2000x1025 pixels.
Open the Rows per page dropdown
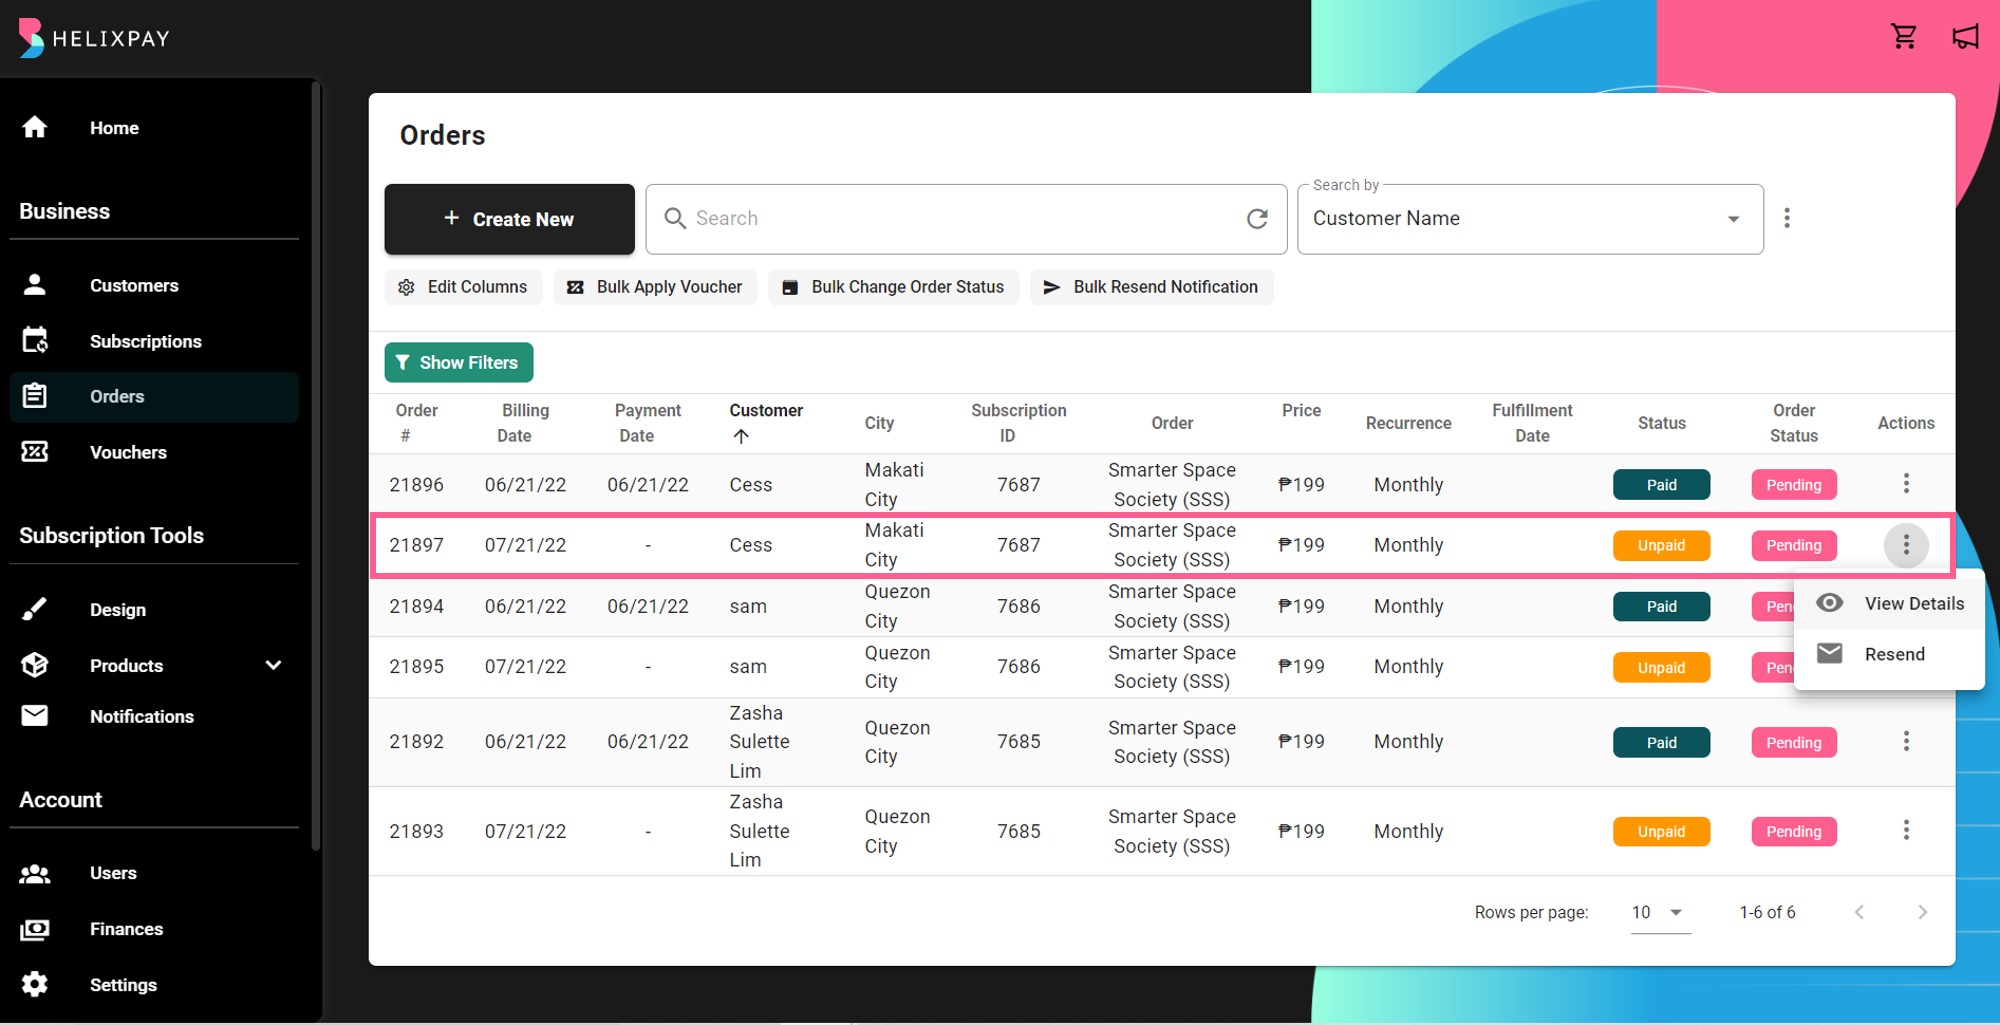coord(1660,912)
